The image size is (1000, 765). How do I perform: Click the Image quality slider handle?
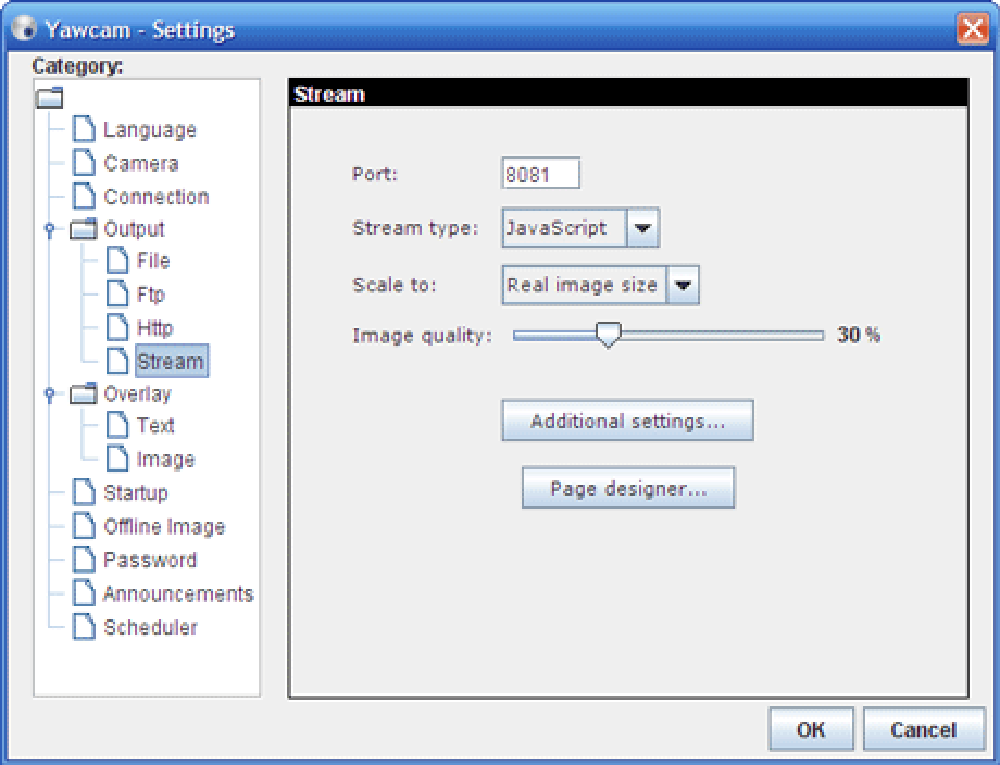tap(608, 336)
